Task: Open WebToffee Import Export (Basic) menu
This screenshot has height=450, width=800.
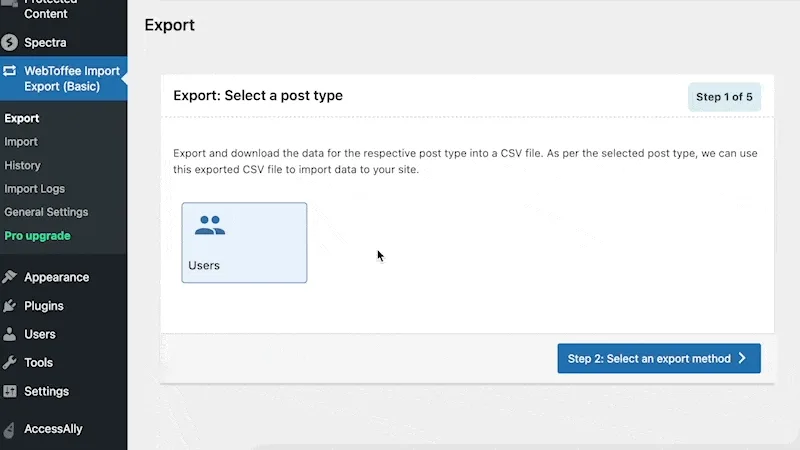Action: tap(63, 79)
